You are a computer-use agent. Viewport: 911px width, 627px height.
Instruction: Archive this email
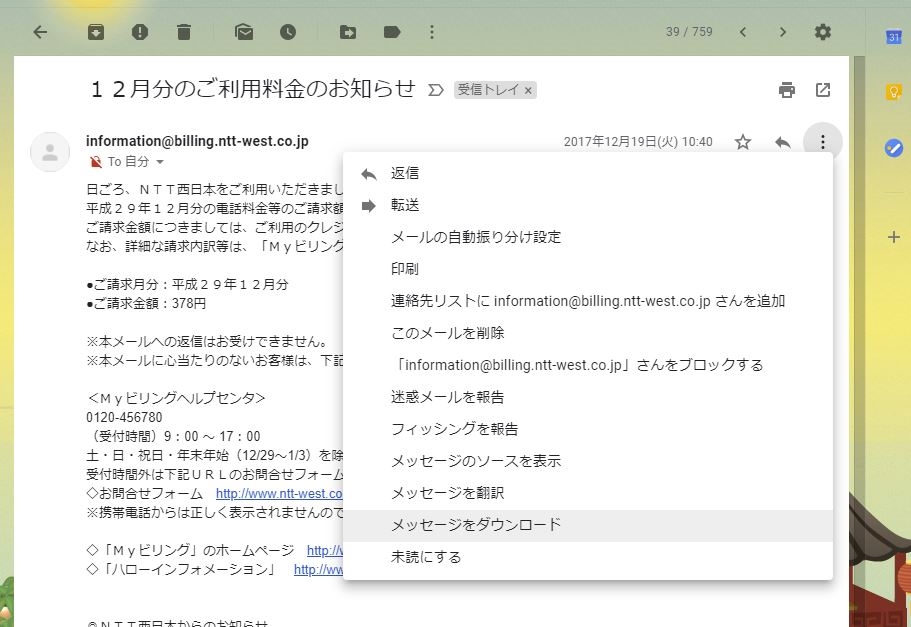click(96, 32)
